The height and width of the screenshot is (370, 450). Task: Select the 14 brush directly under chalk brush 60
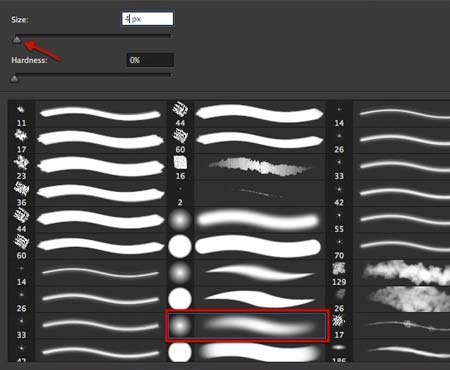click(x=87, y=273)
